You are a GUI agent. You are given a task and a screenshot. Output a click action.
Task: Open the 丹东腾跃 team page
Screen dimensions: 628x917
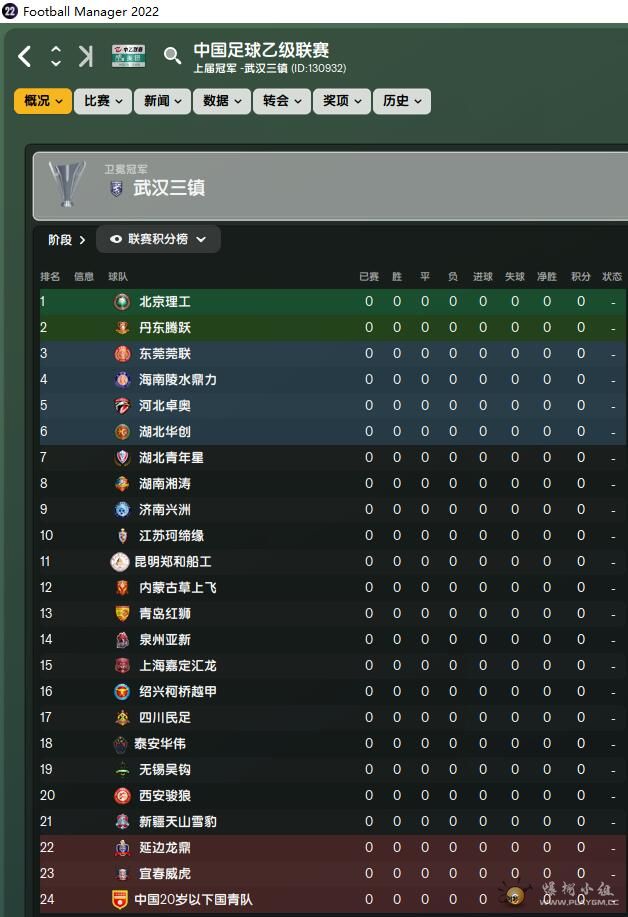pyautogui.click(x=165, y=327)
